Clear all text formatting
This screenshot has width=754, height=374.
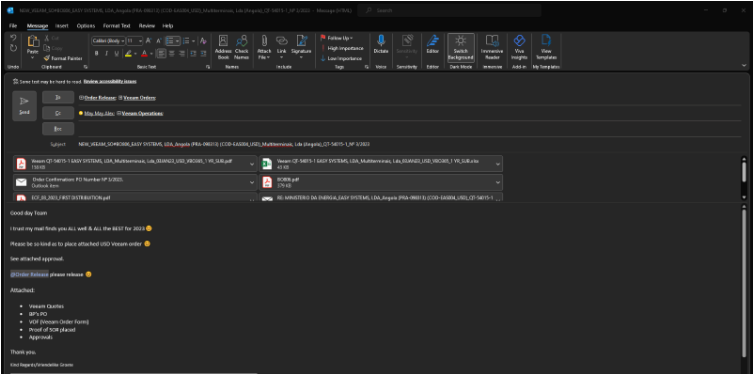click(x=203, y=41)
